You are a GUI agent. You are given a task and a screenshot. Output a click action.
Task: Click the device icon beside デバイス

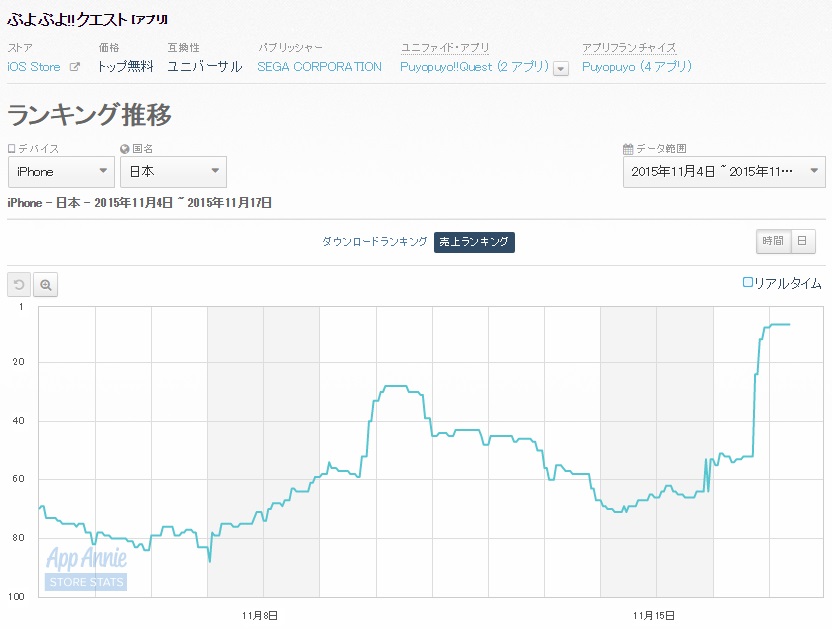(12, 149)
